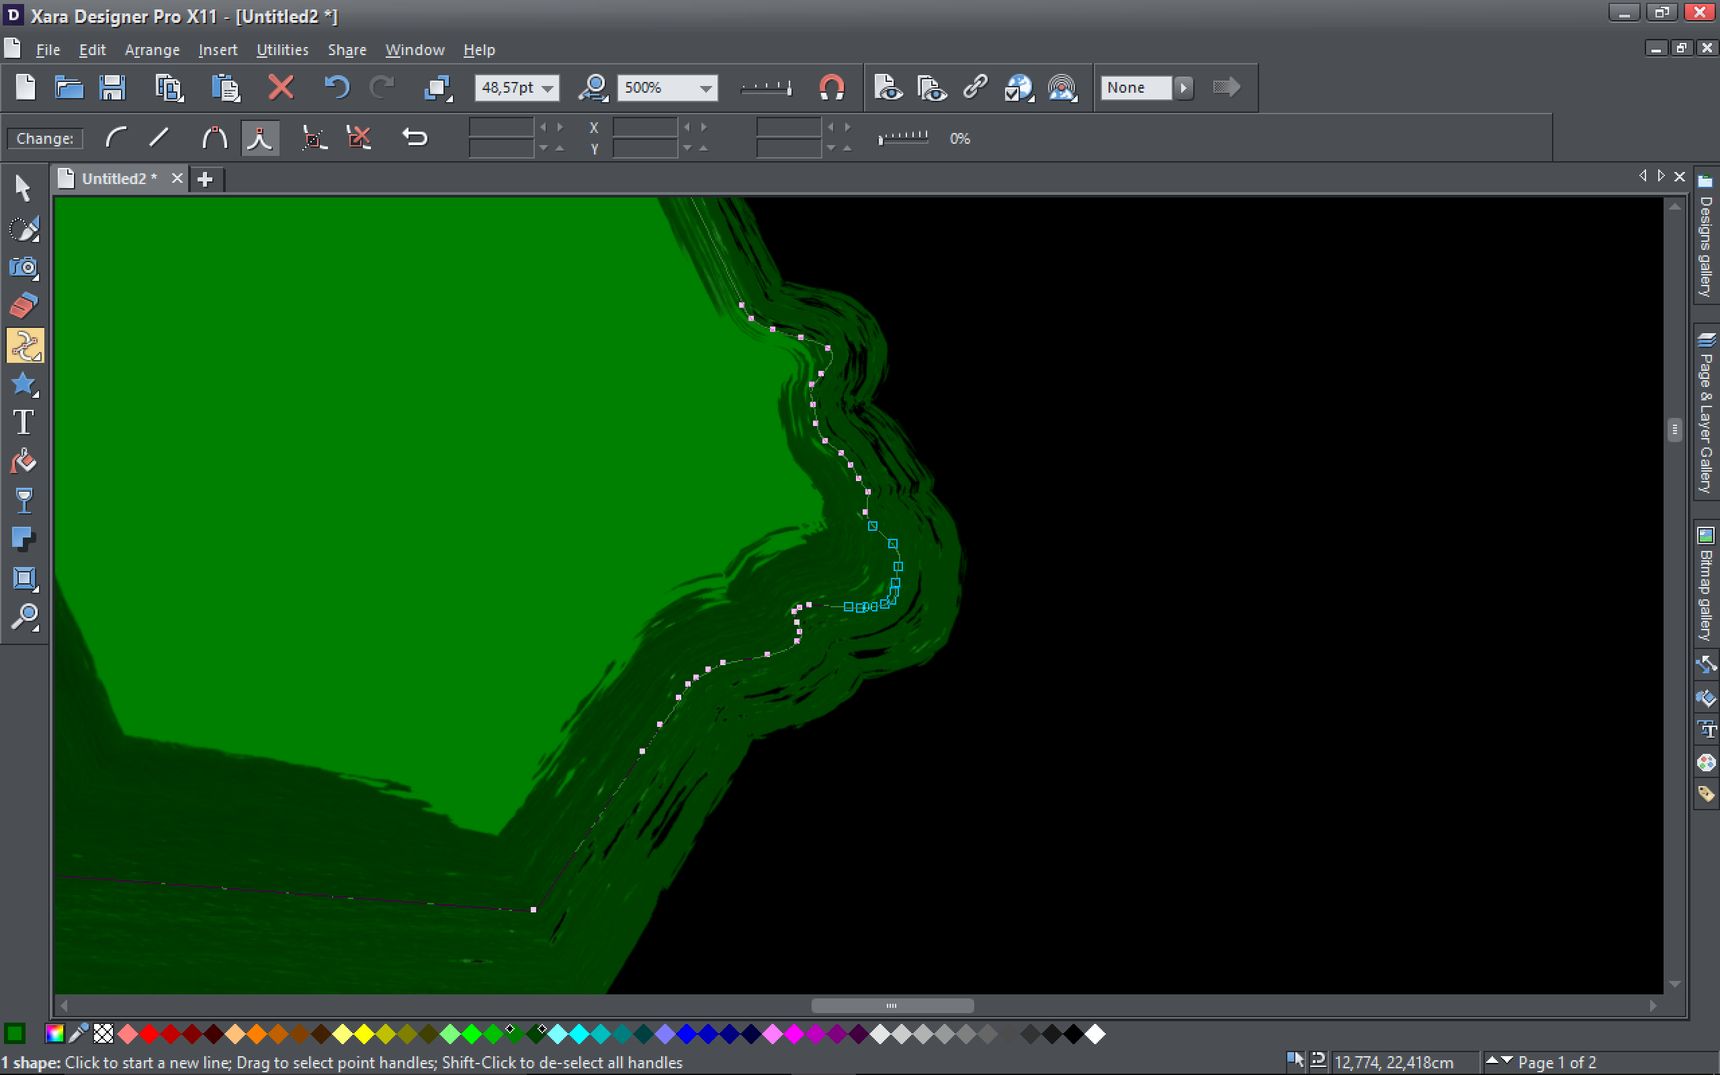Adjust the 0% smoothing slider
This screenshot has height=1075, width=1720.
[x=903, y=138]
